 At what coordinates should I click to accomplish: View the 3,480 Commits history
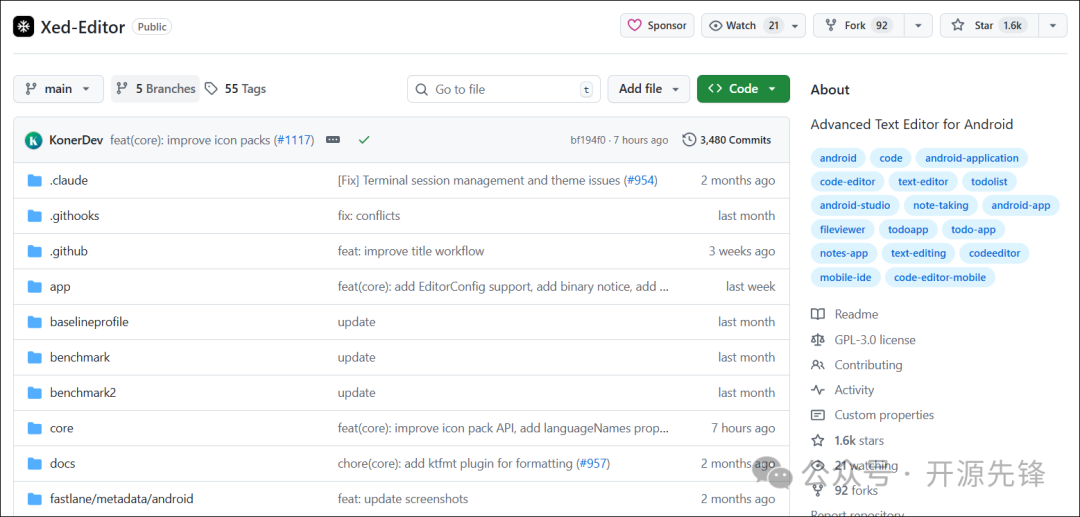coord(727,140)
